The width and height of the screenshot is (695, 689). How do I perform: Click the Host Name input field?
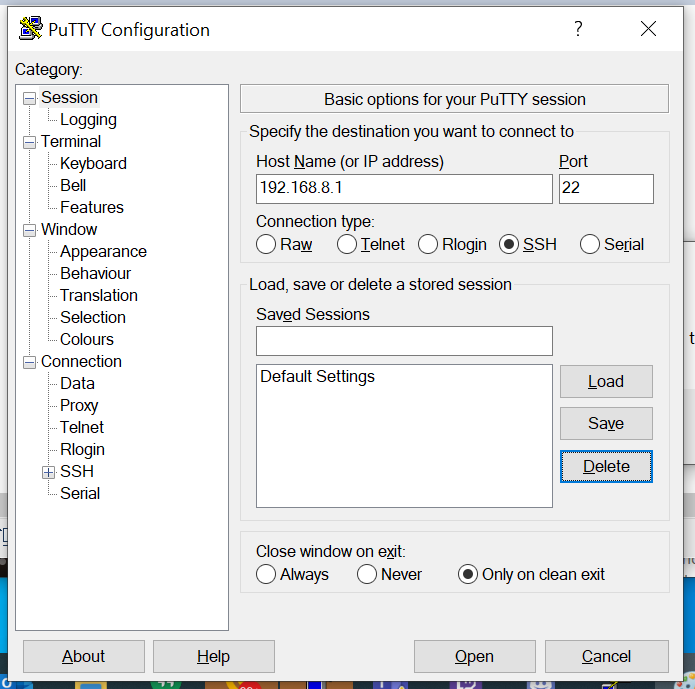[404, 189]
